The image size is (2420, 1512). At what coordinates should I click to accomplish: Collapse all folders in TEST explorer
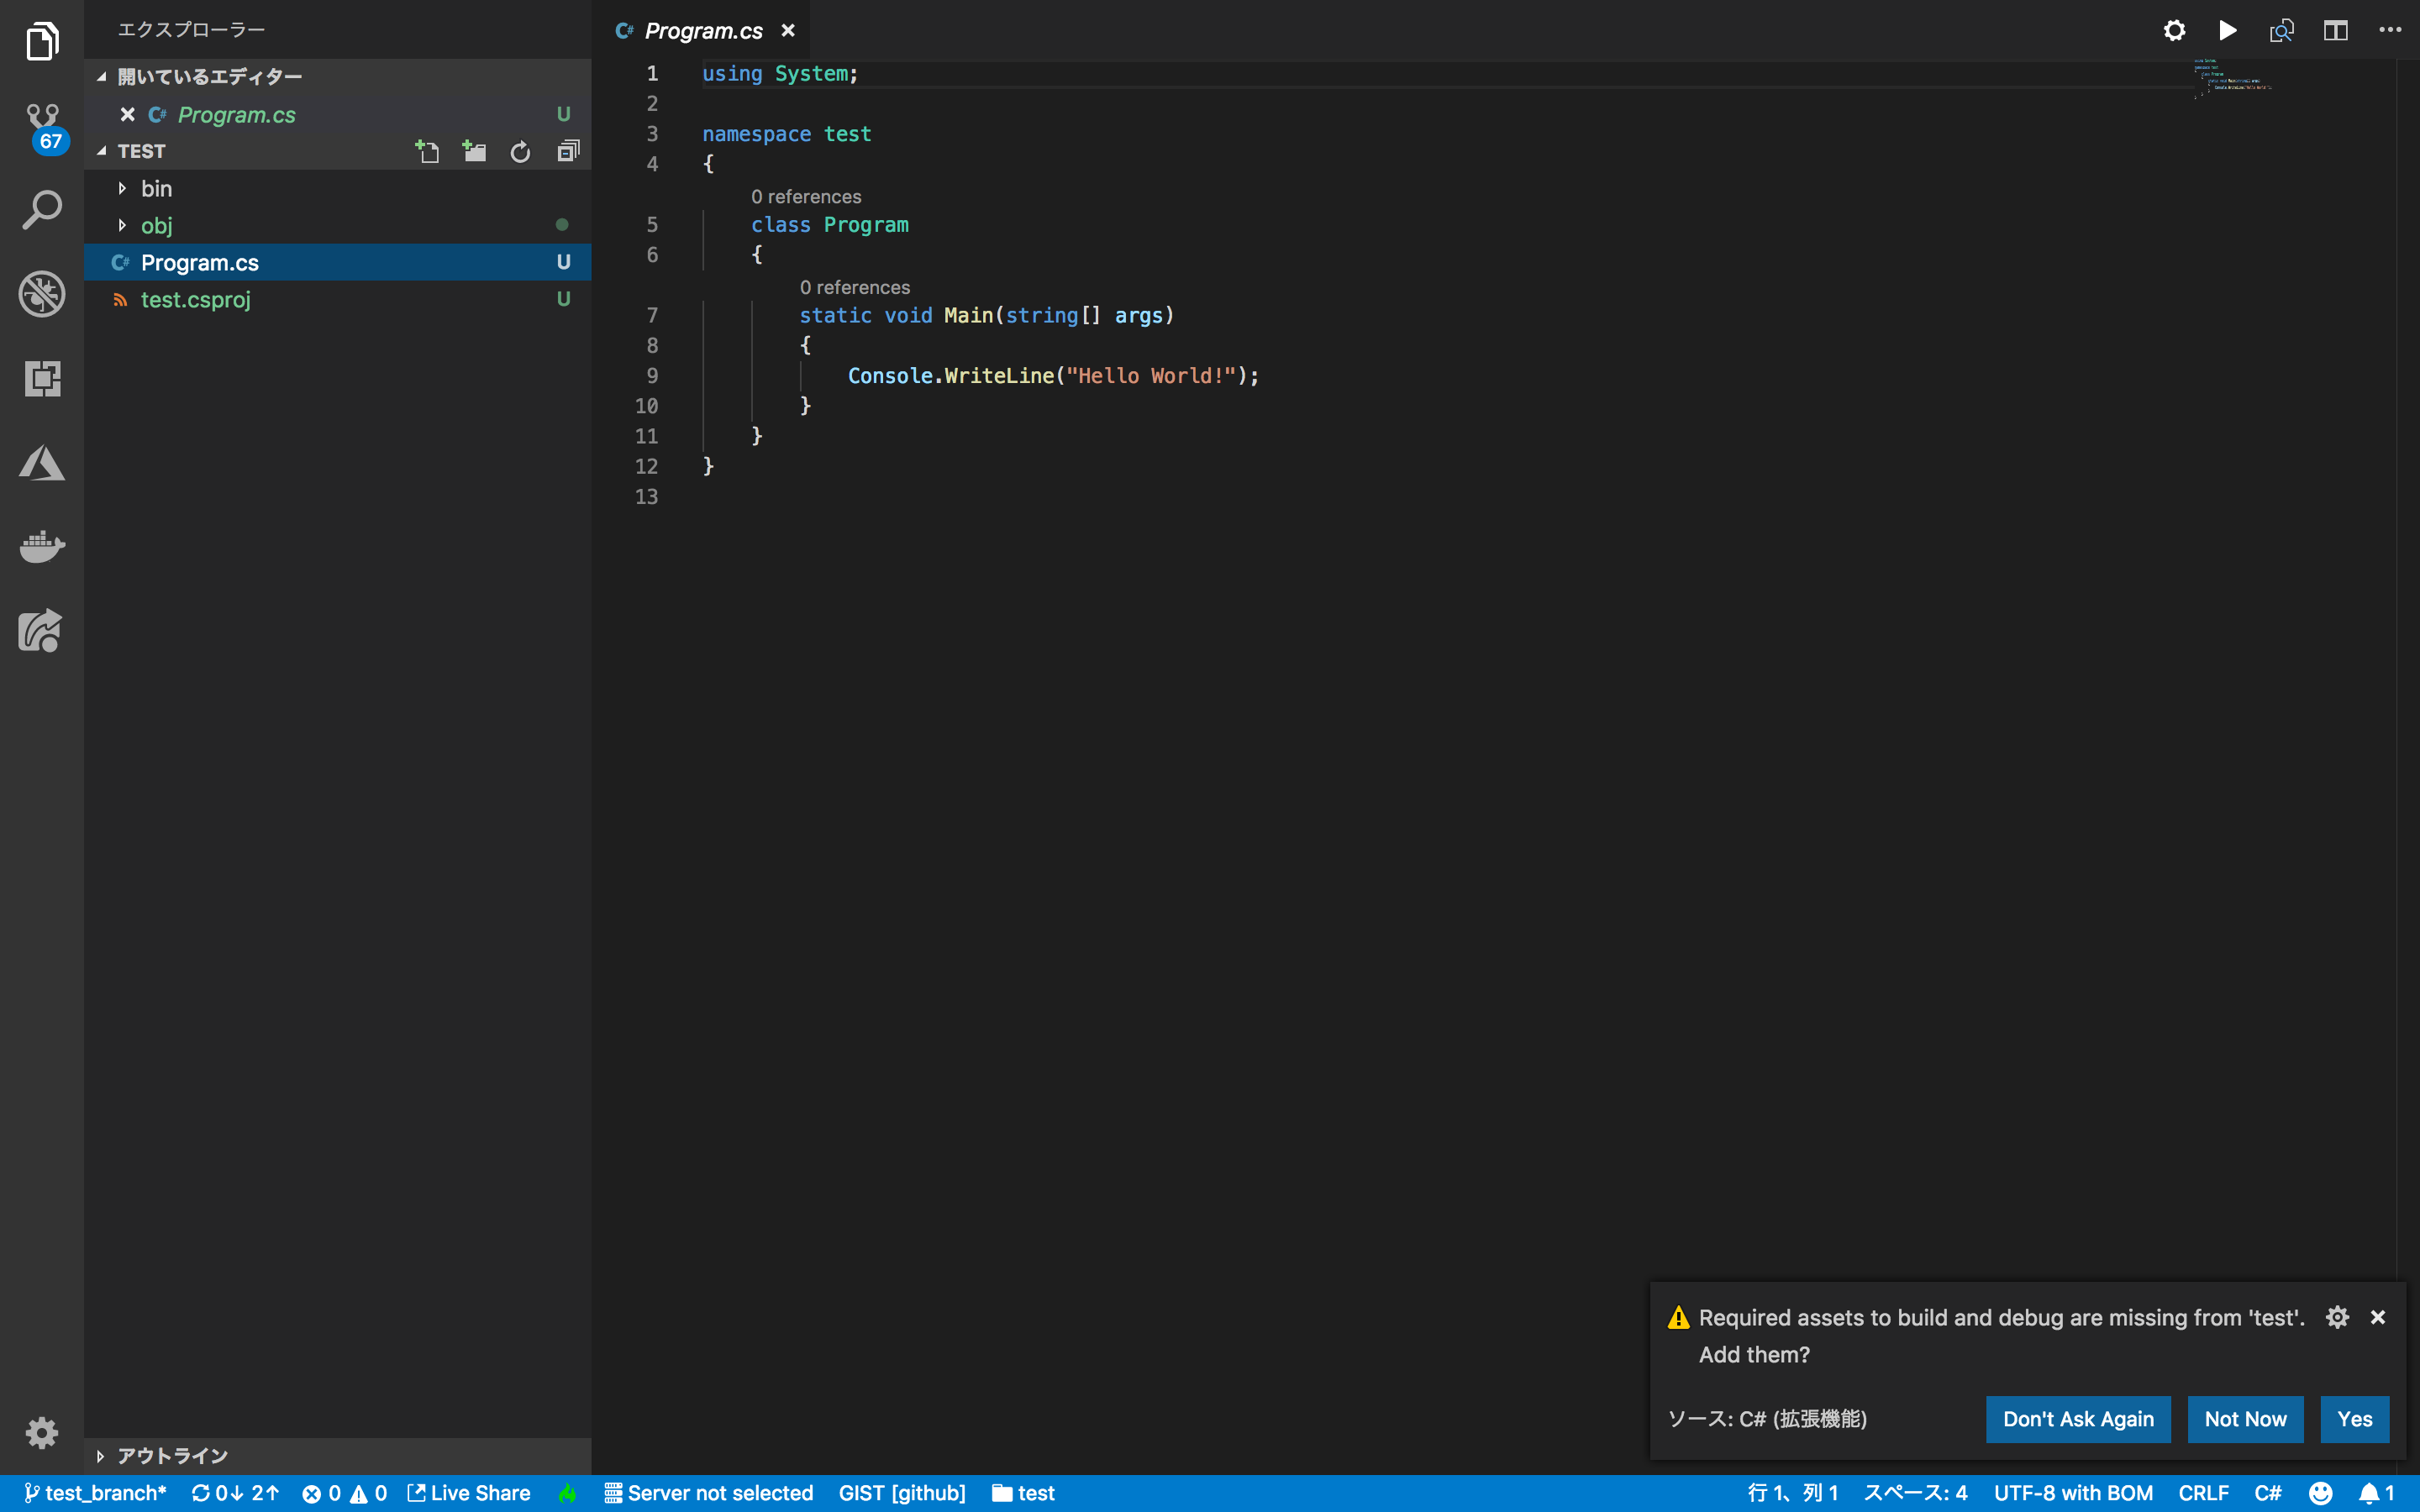(568, 151)
